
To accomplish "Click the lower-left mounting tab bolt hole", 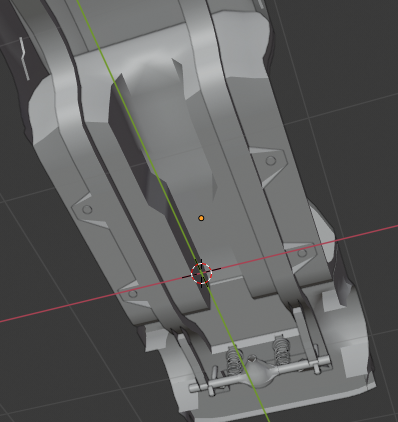I will (133, 294).
